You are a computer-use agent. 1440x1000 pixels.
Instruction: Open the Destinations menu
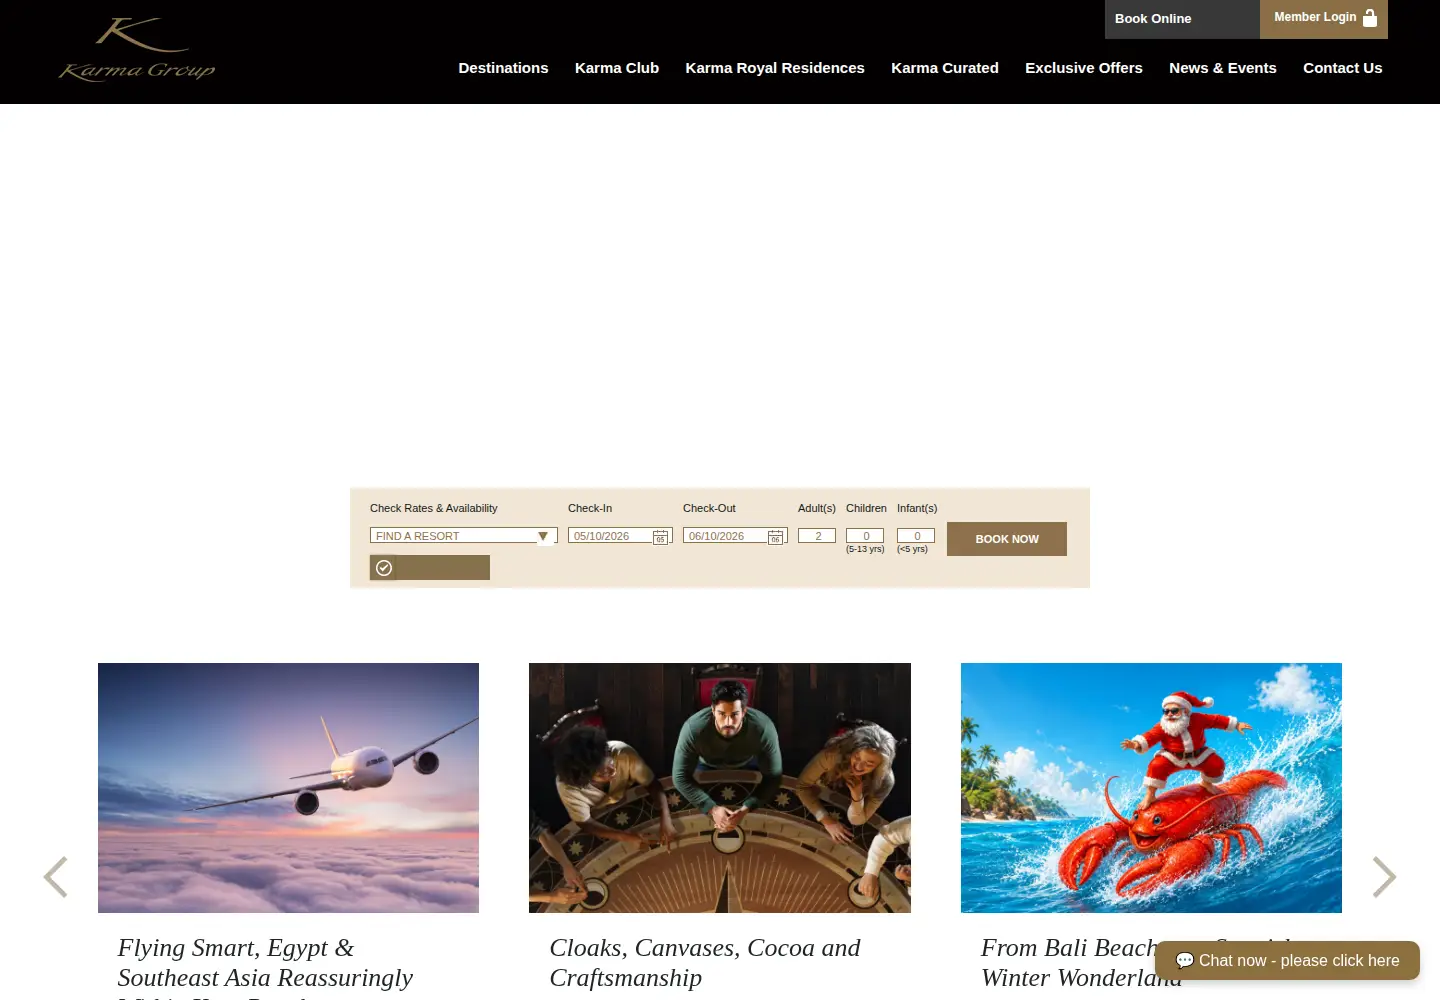(503, 68)
